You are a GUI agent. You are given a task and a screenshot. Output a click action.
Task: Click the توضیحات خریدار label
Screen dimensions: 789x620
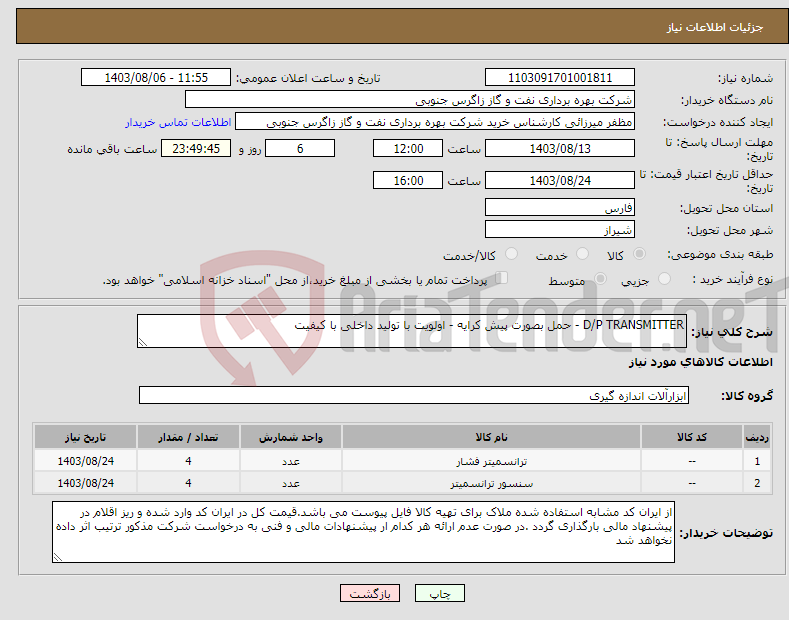click(726, 533)
